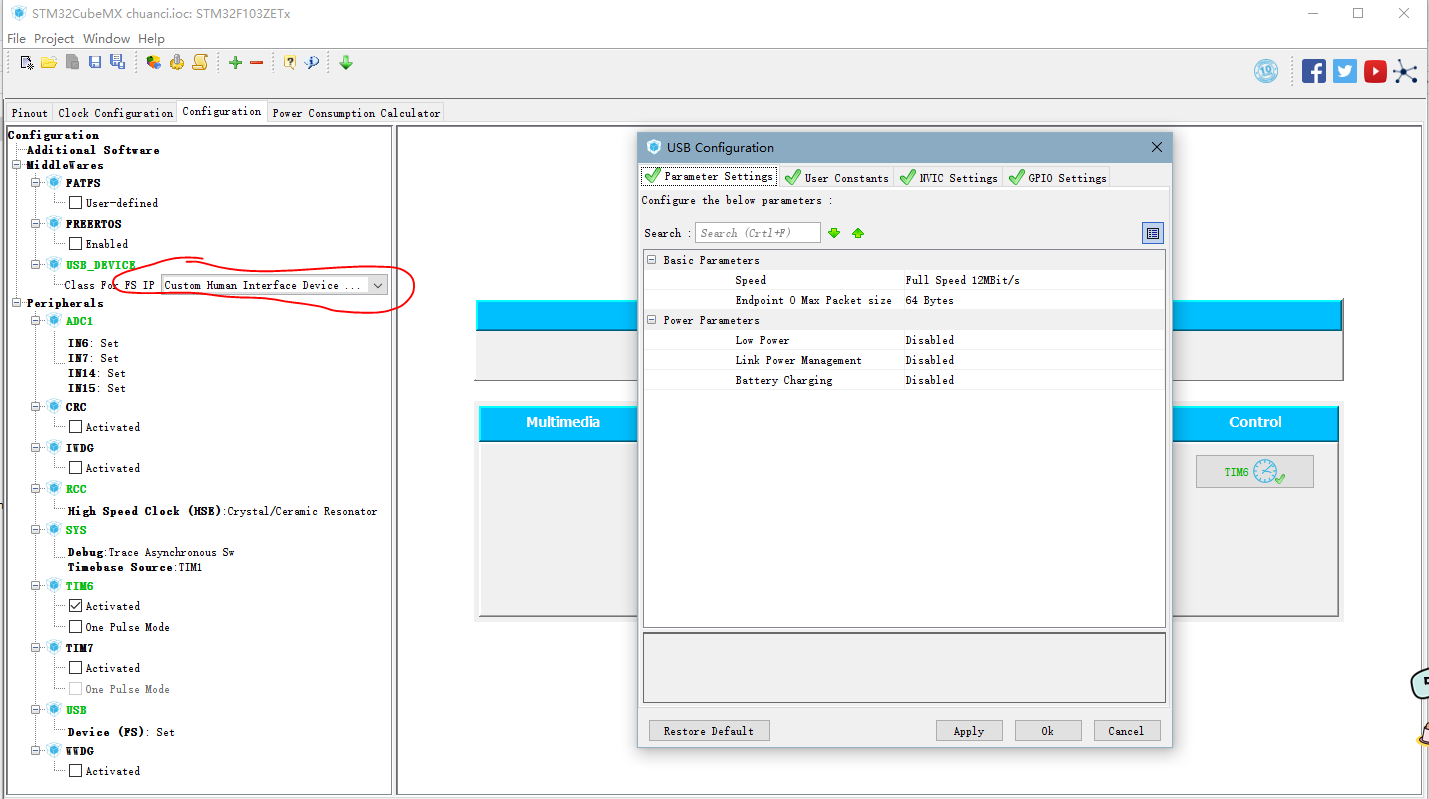Click the Save Project floppy icon
The height and width of the screenshot is (799, 1429).
coord(95,62)
